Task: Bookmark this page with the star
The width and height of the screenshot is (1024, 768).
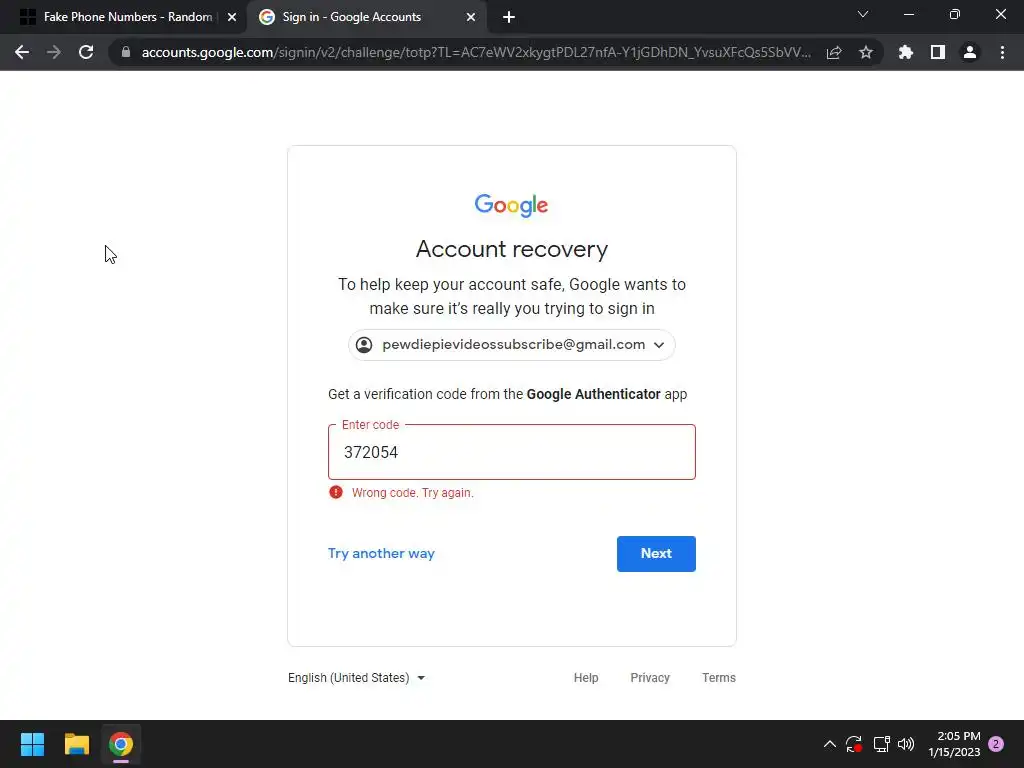Action: tap(866, 52)
